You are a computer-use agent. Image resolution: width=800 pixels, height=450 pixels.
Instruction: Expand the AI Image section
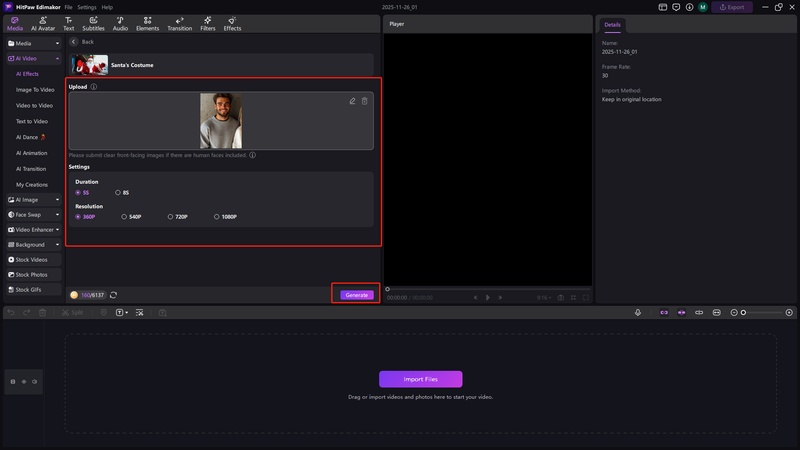pyautogui.click(x=57, y=200)
